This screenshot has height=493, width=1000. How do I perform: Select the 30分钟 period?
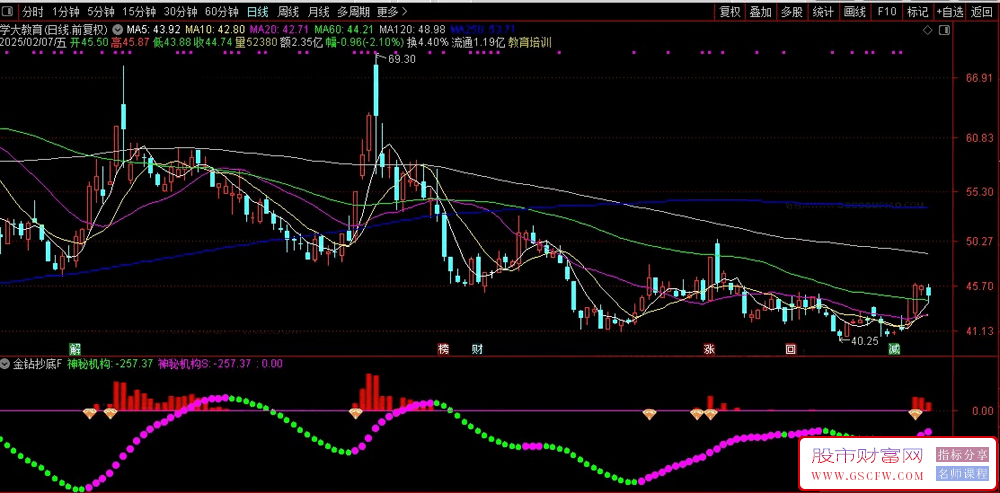point(180,11)
